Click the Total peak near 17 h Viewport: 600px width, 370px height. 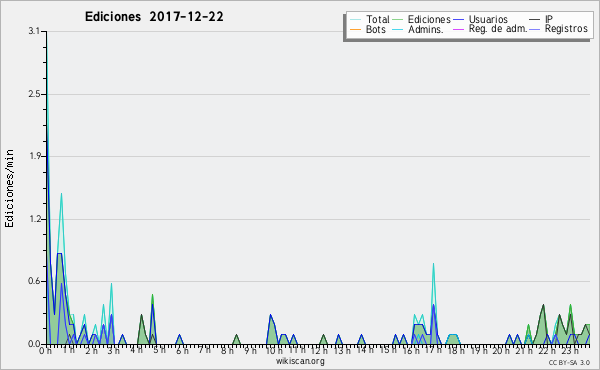pos(433,264)
